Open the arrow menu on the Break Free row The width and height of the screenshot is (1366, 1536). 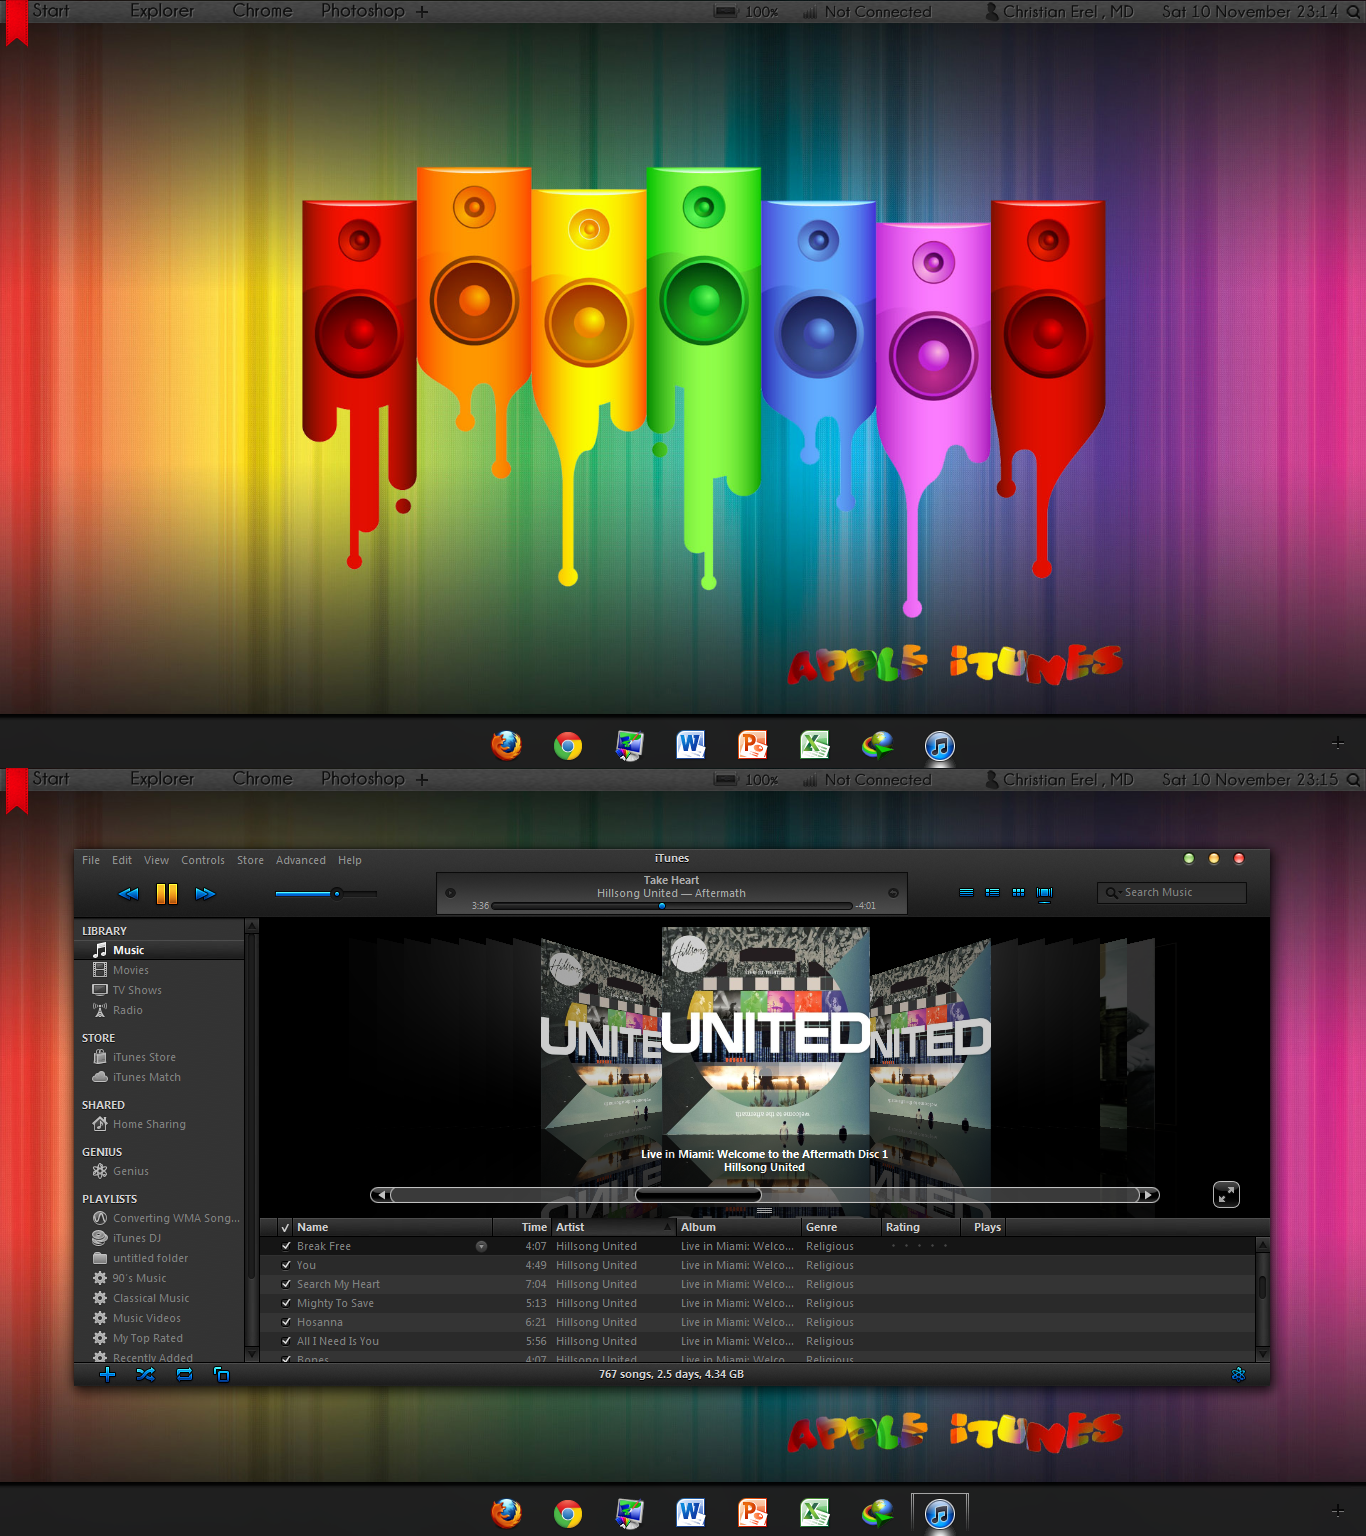pos(481,1246)
